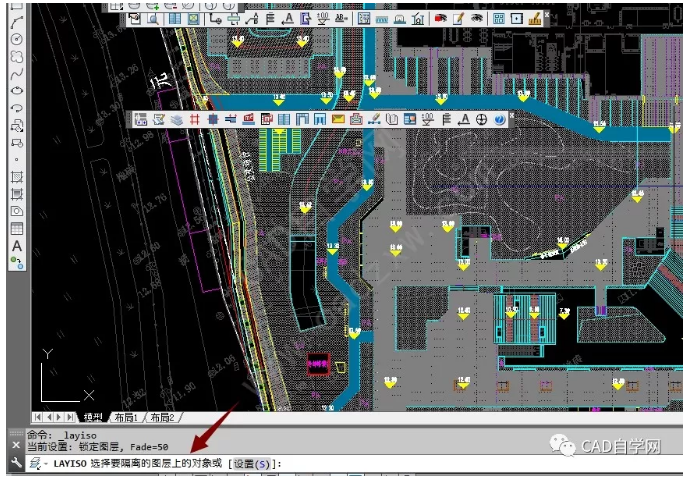Click the magnifier zoom icon in top toolbar
690x478 pixels.
[x=153, y=19]
